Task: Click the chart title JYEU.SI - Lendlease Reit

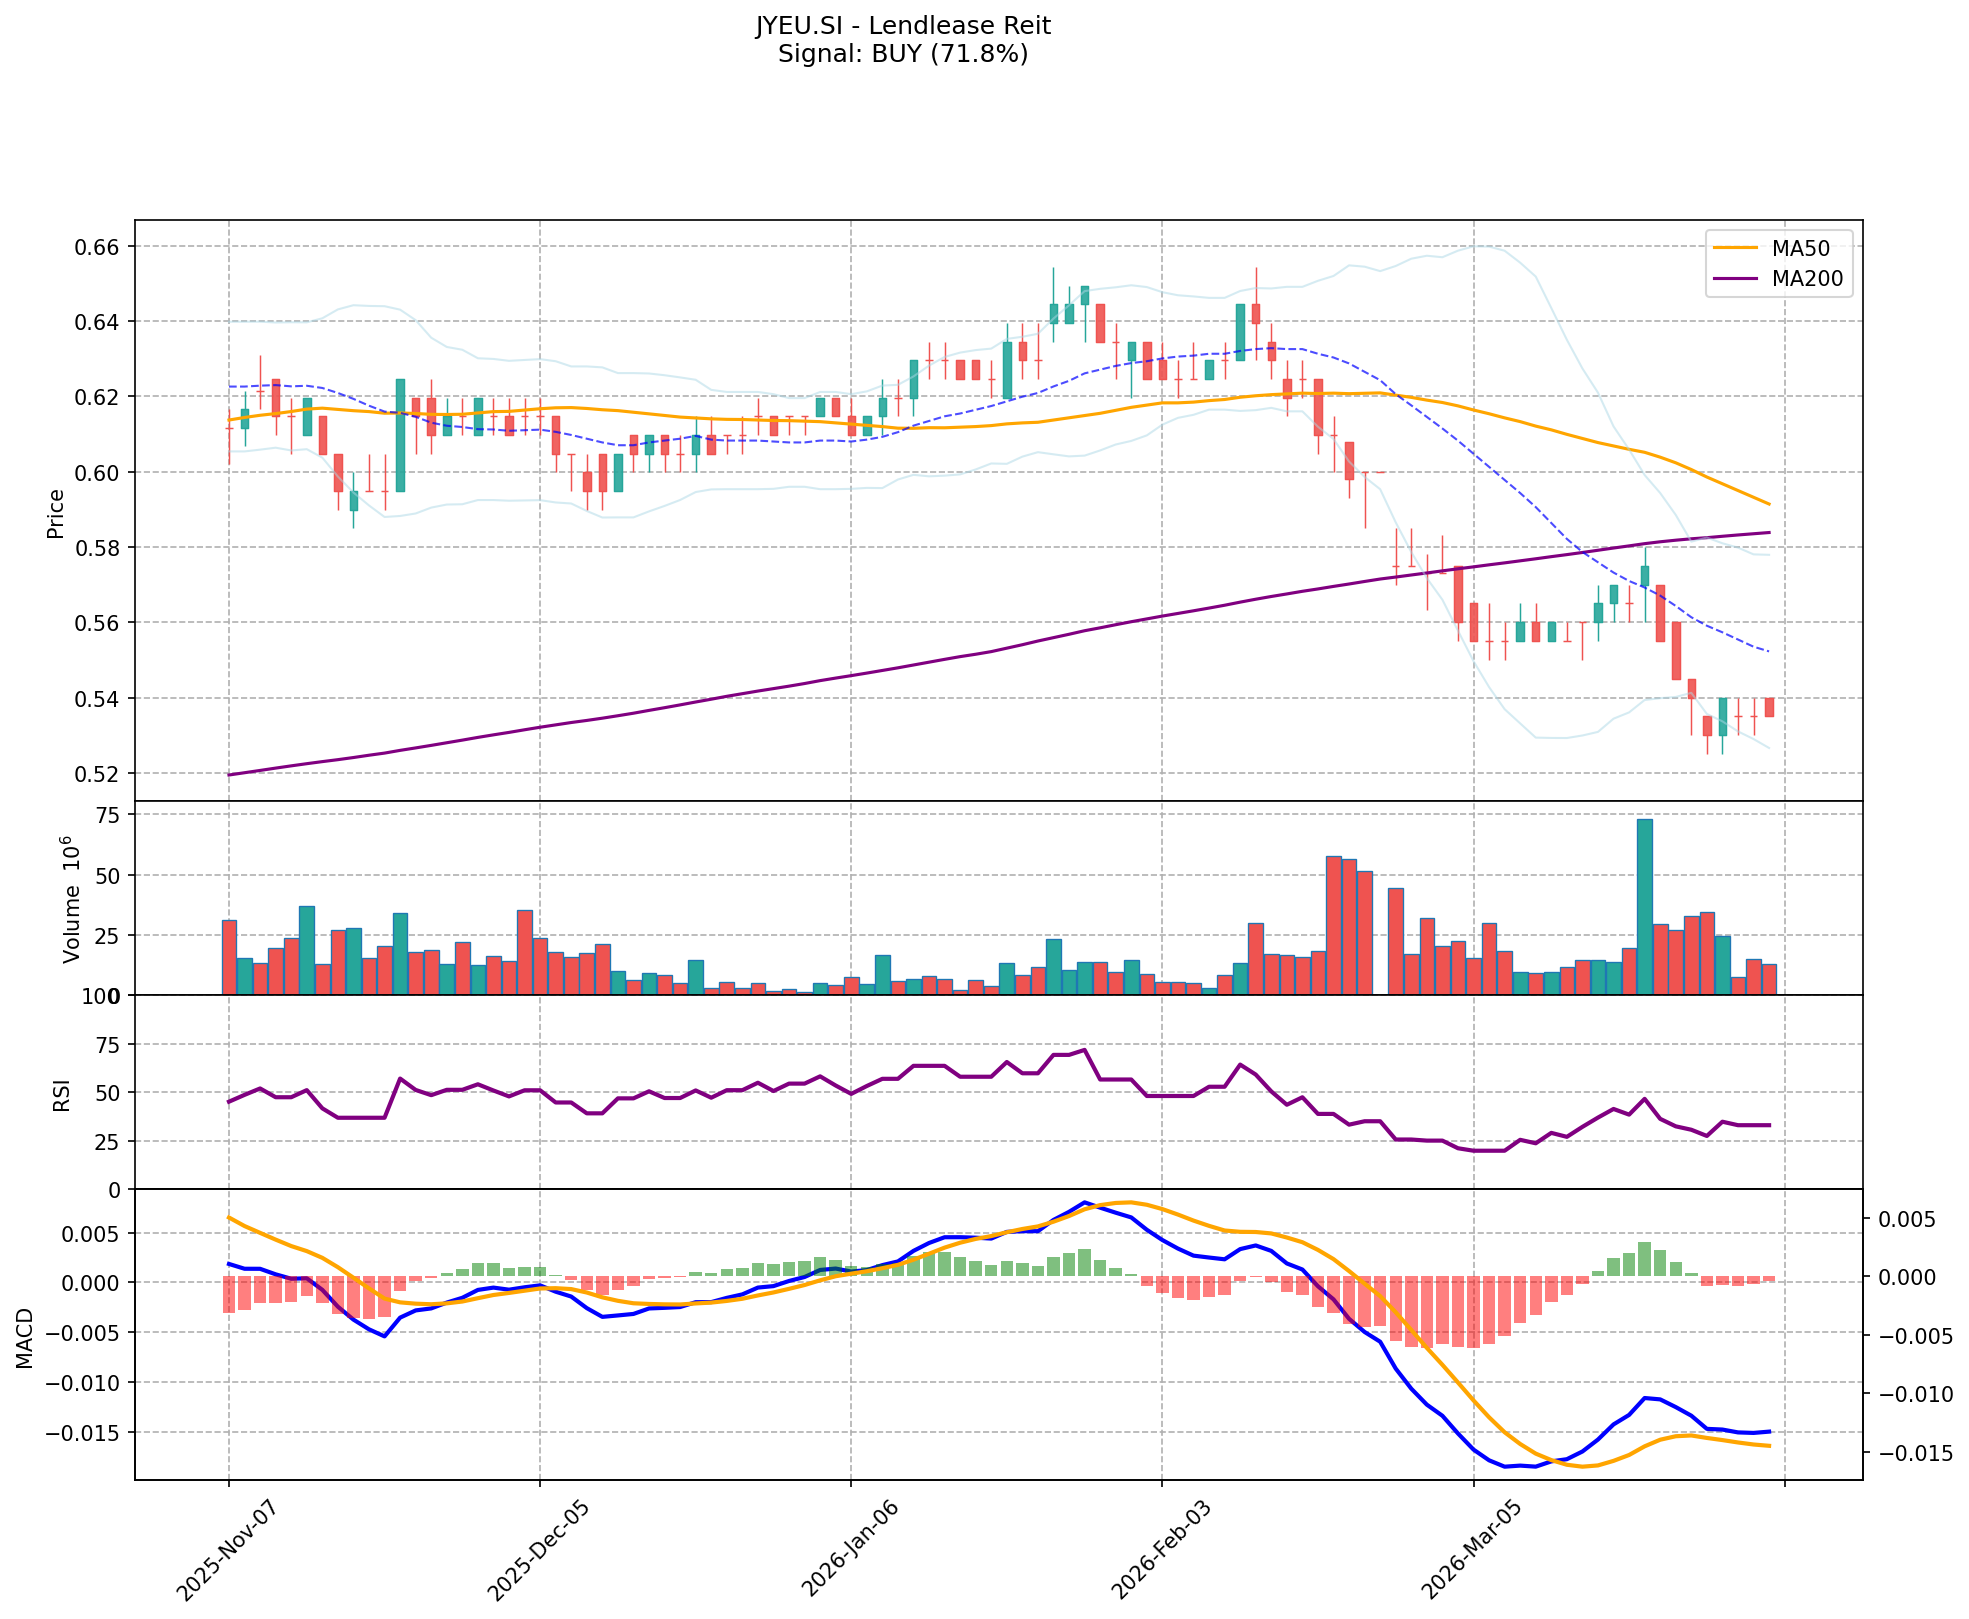Action: click(903, 26)
